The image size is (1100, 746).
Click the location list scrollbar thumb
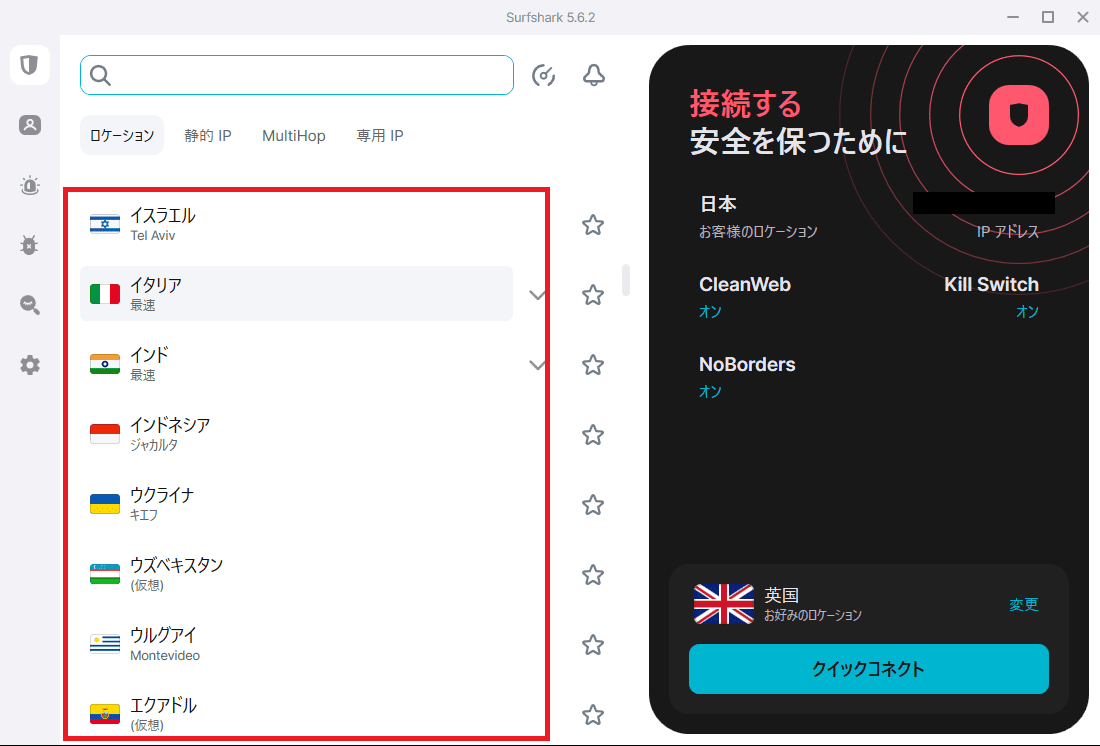click(x=626, y=280)
